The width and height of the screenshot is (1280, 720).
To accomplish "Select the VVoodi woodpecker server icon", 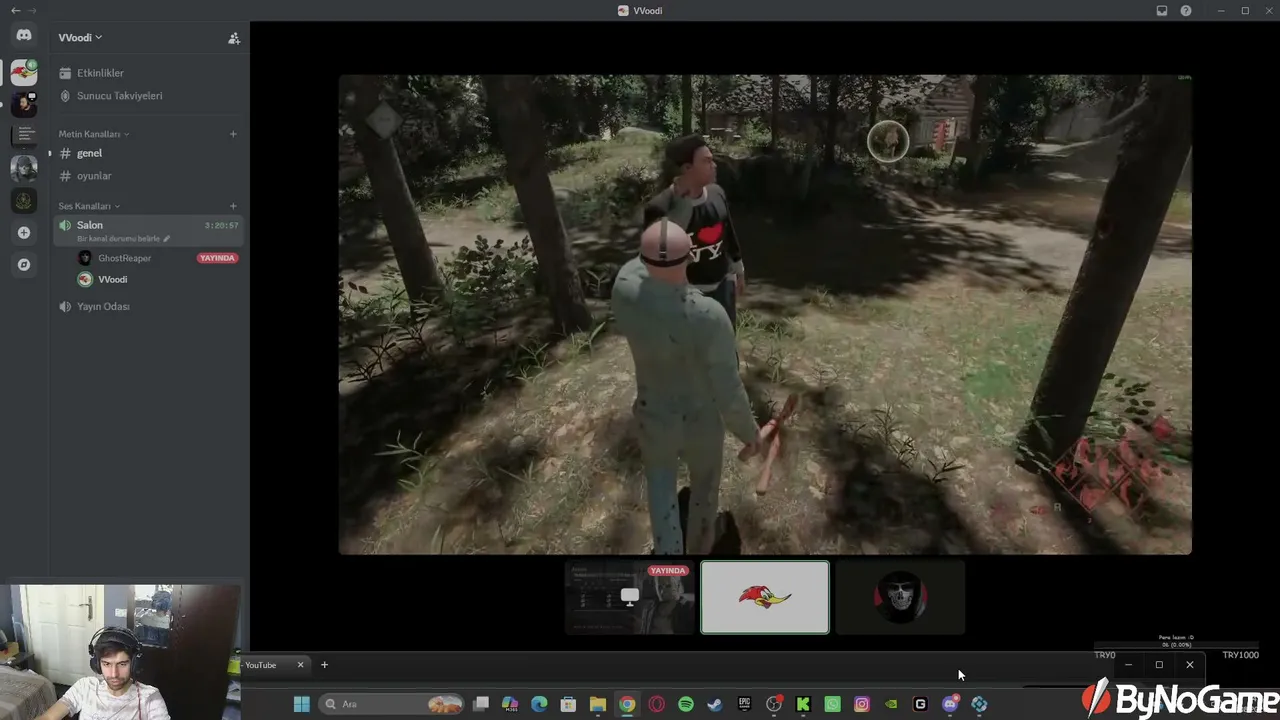I will 24,72.
